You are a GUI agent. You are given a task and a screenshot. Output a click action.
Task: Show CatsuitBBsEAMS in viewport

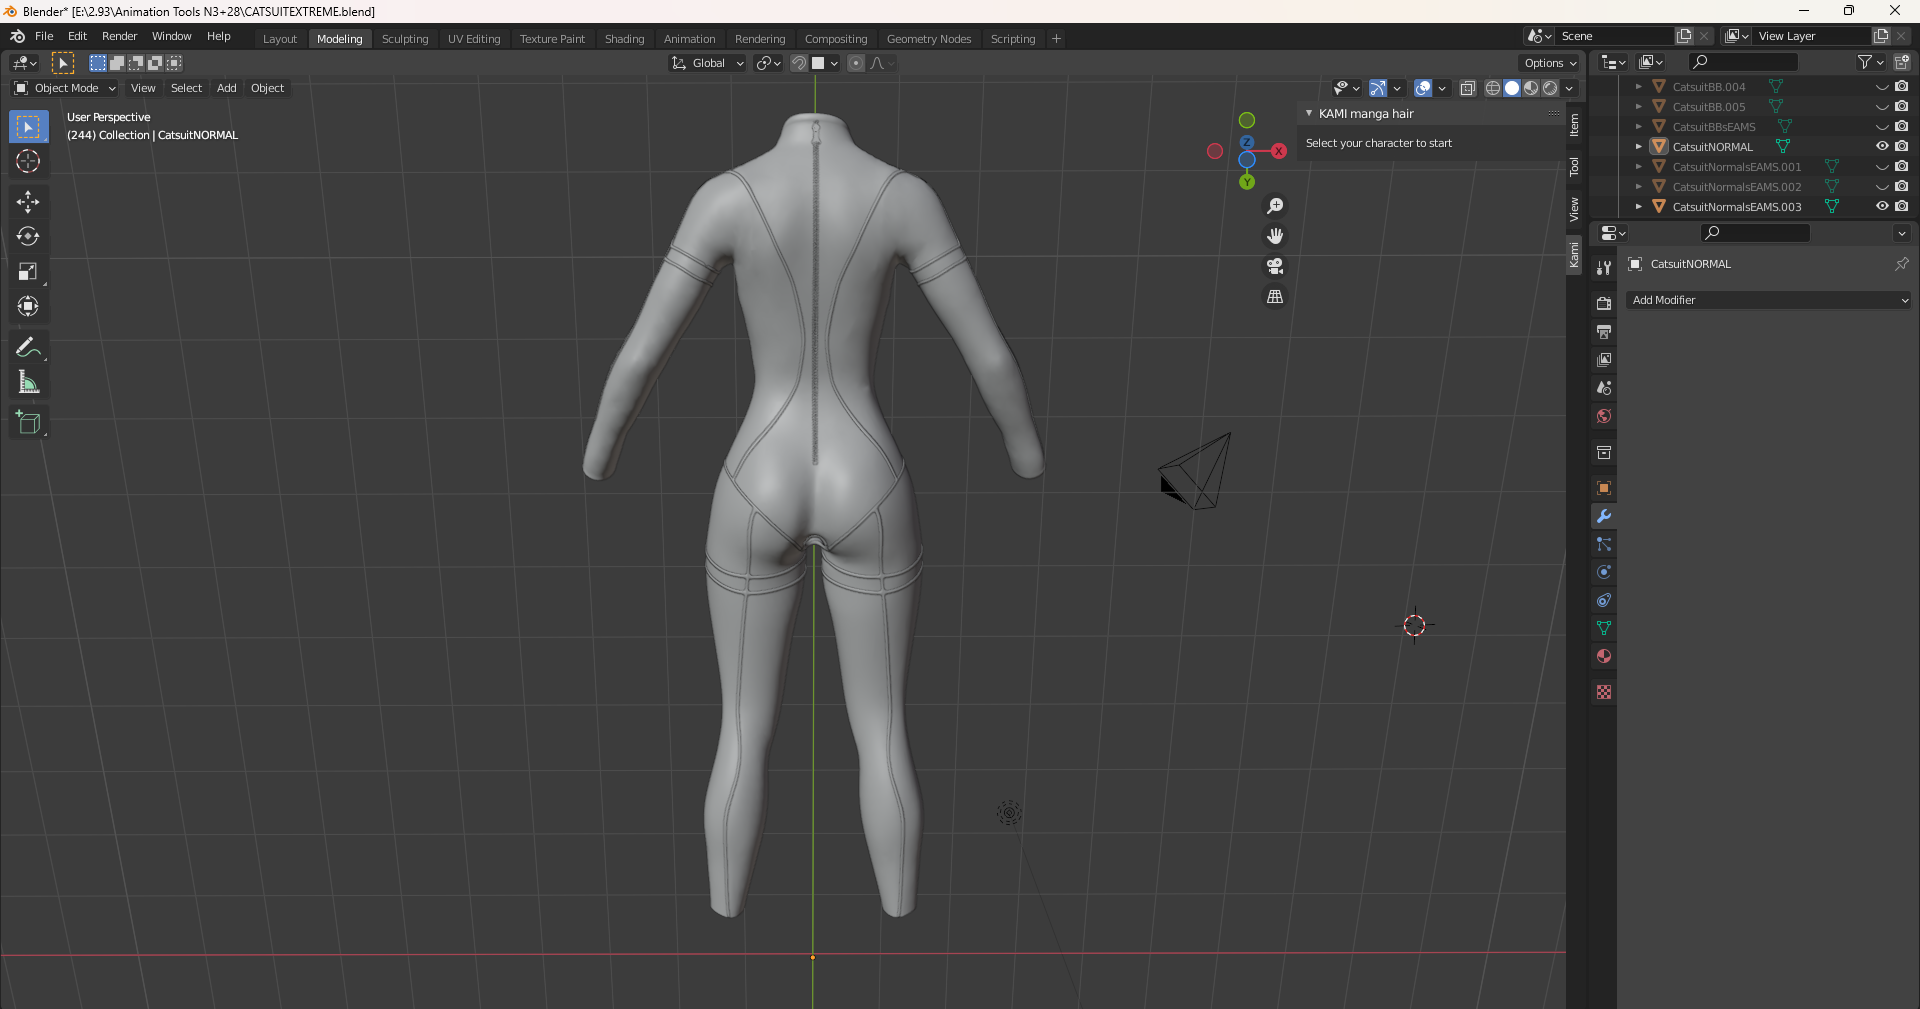pos(1882,127)
